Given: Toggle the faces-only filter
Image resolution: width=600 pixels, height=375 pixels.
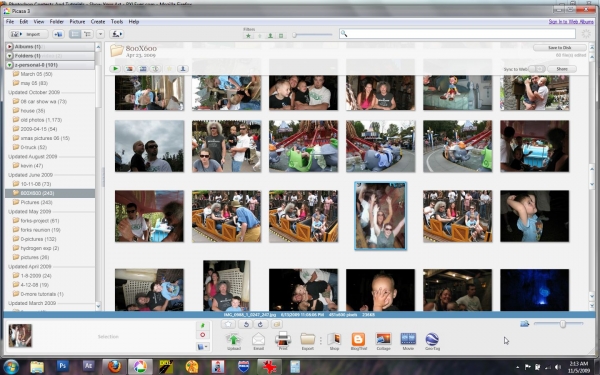Looking at the screenshot, I should pyautogui.click(x=270, y=36).
